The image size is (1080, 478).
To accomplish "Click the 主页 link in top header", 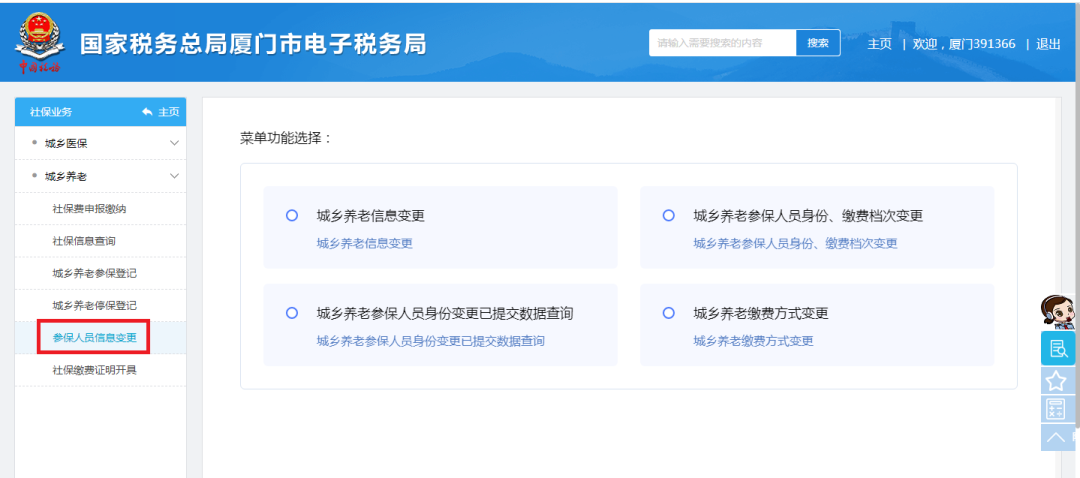I will [x=879, y=44].
